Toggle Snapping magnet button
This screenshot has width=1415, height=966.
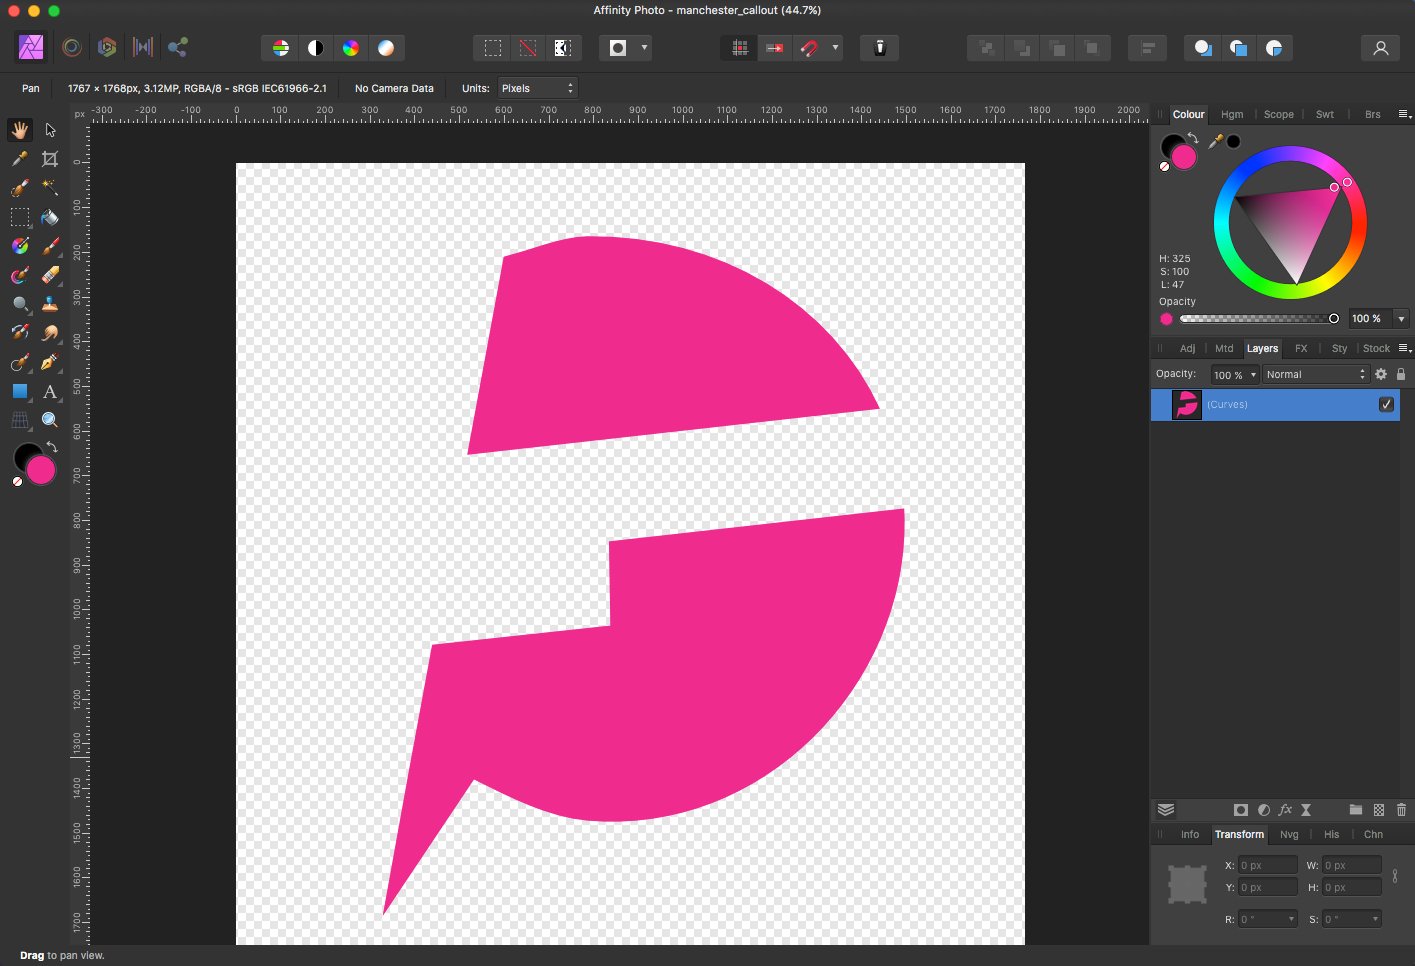810,48
